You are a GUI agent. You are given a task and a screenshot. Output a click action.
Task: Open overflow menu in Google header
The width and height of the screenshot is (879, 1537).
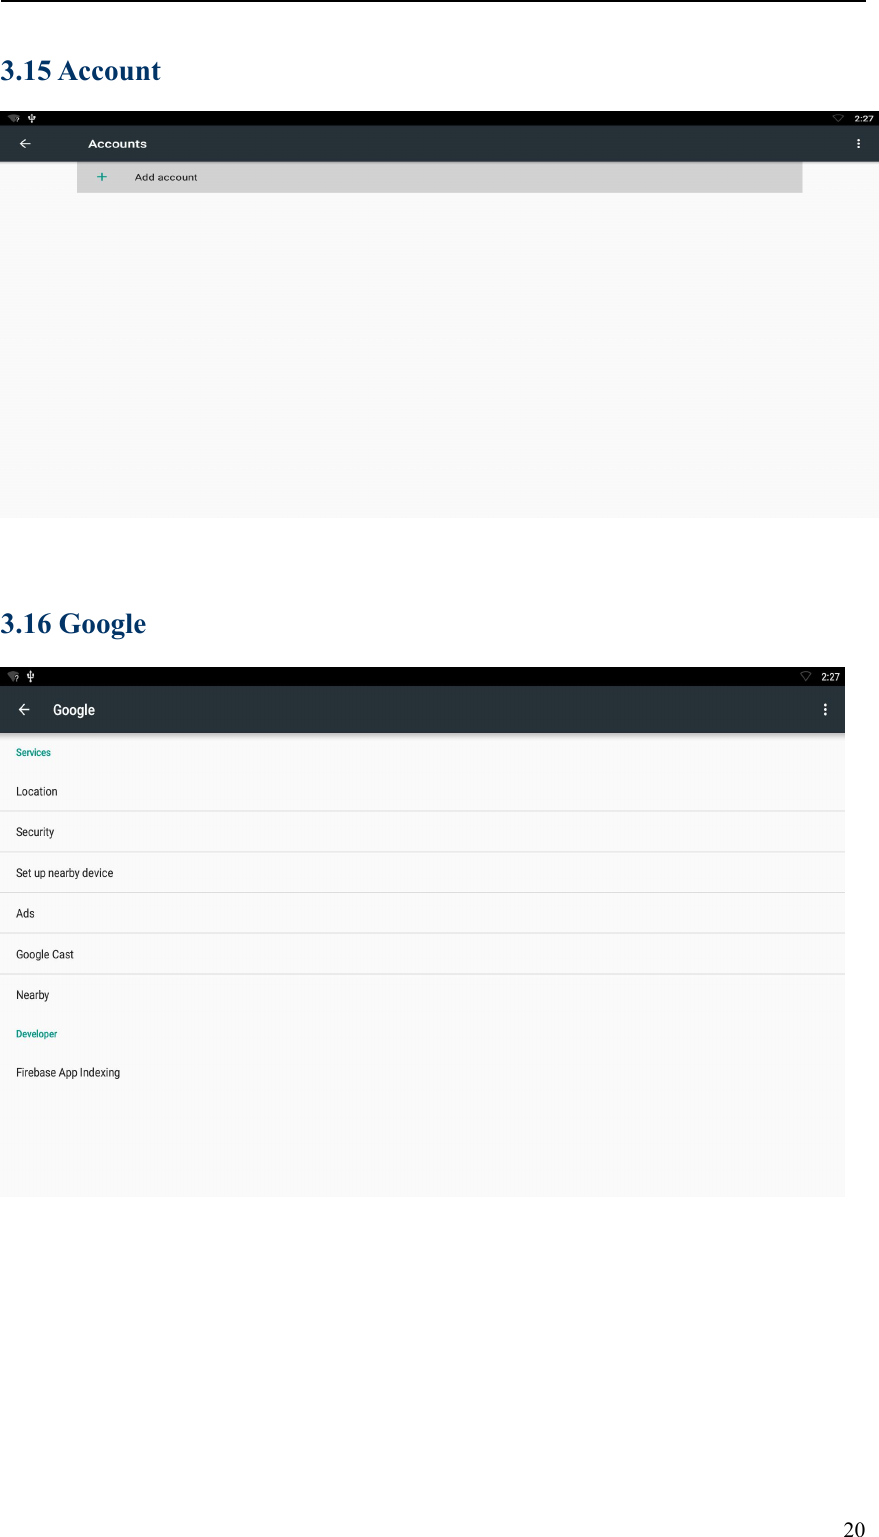pyautogui.click(x=825, y=710)
